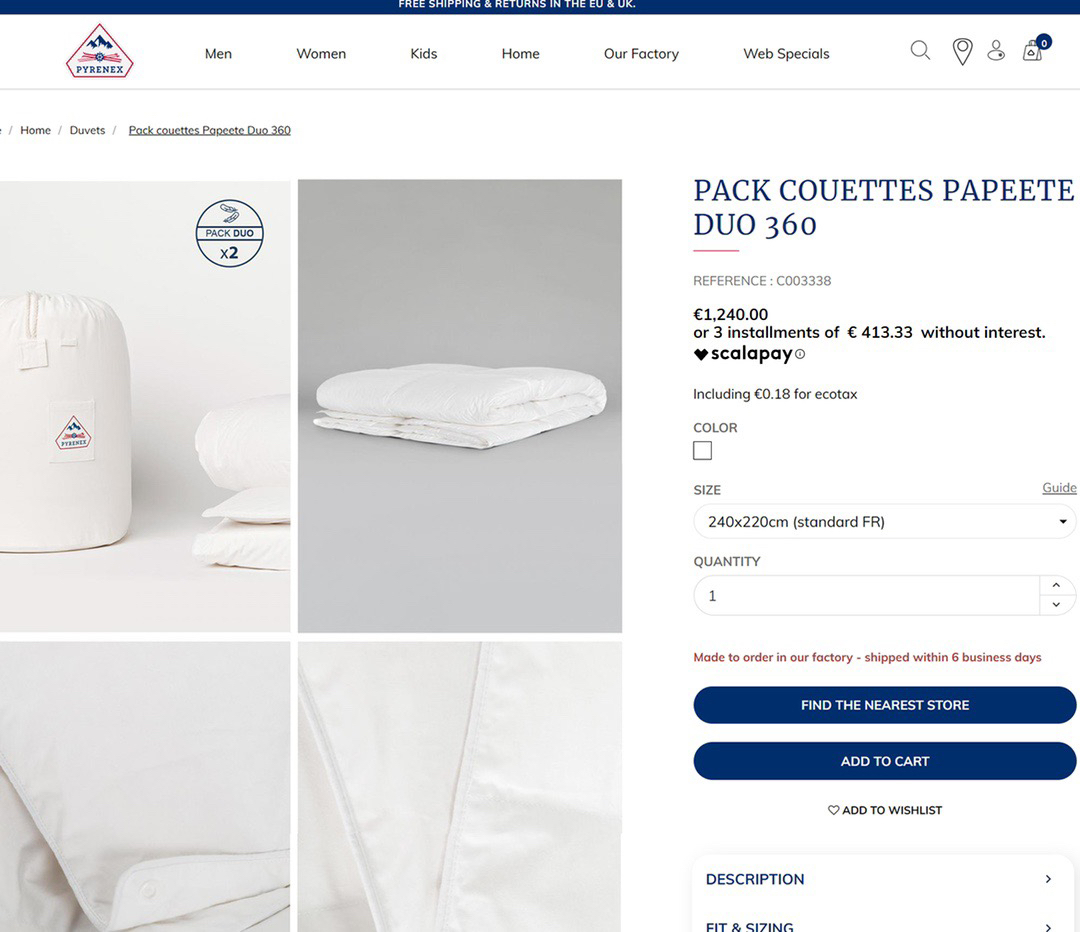Expand the Description section
This screenshot has height=932, width=1080.
pos(883,879)
